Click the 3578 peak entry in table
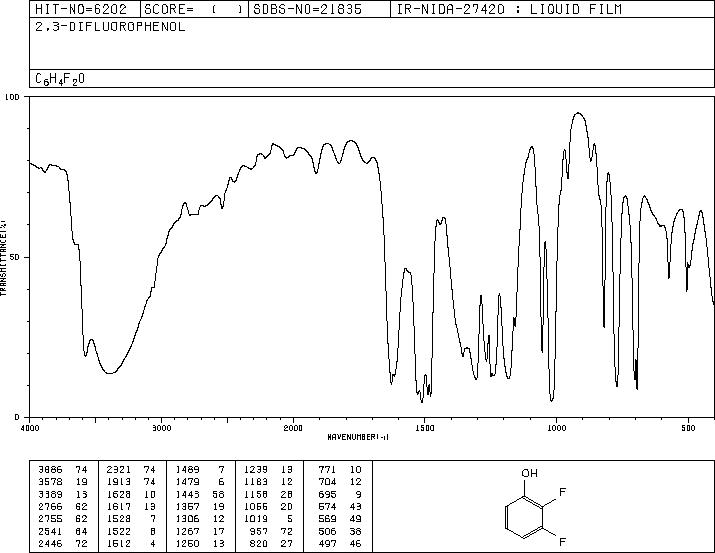This screenshot has width=715, height=553. (63, 482)
